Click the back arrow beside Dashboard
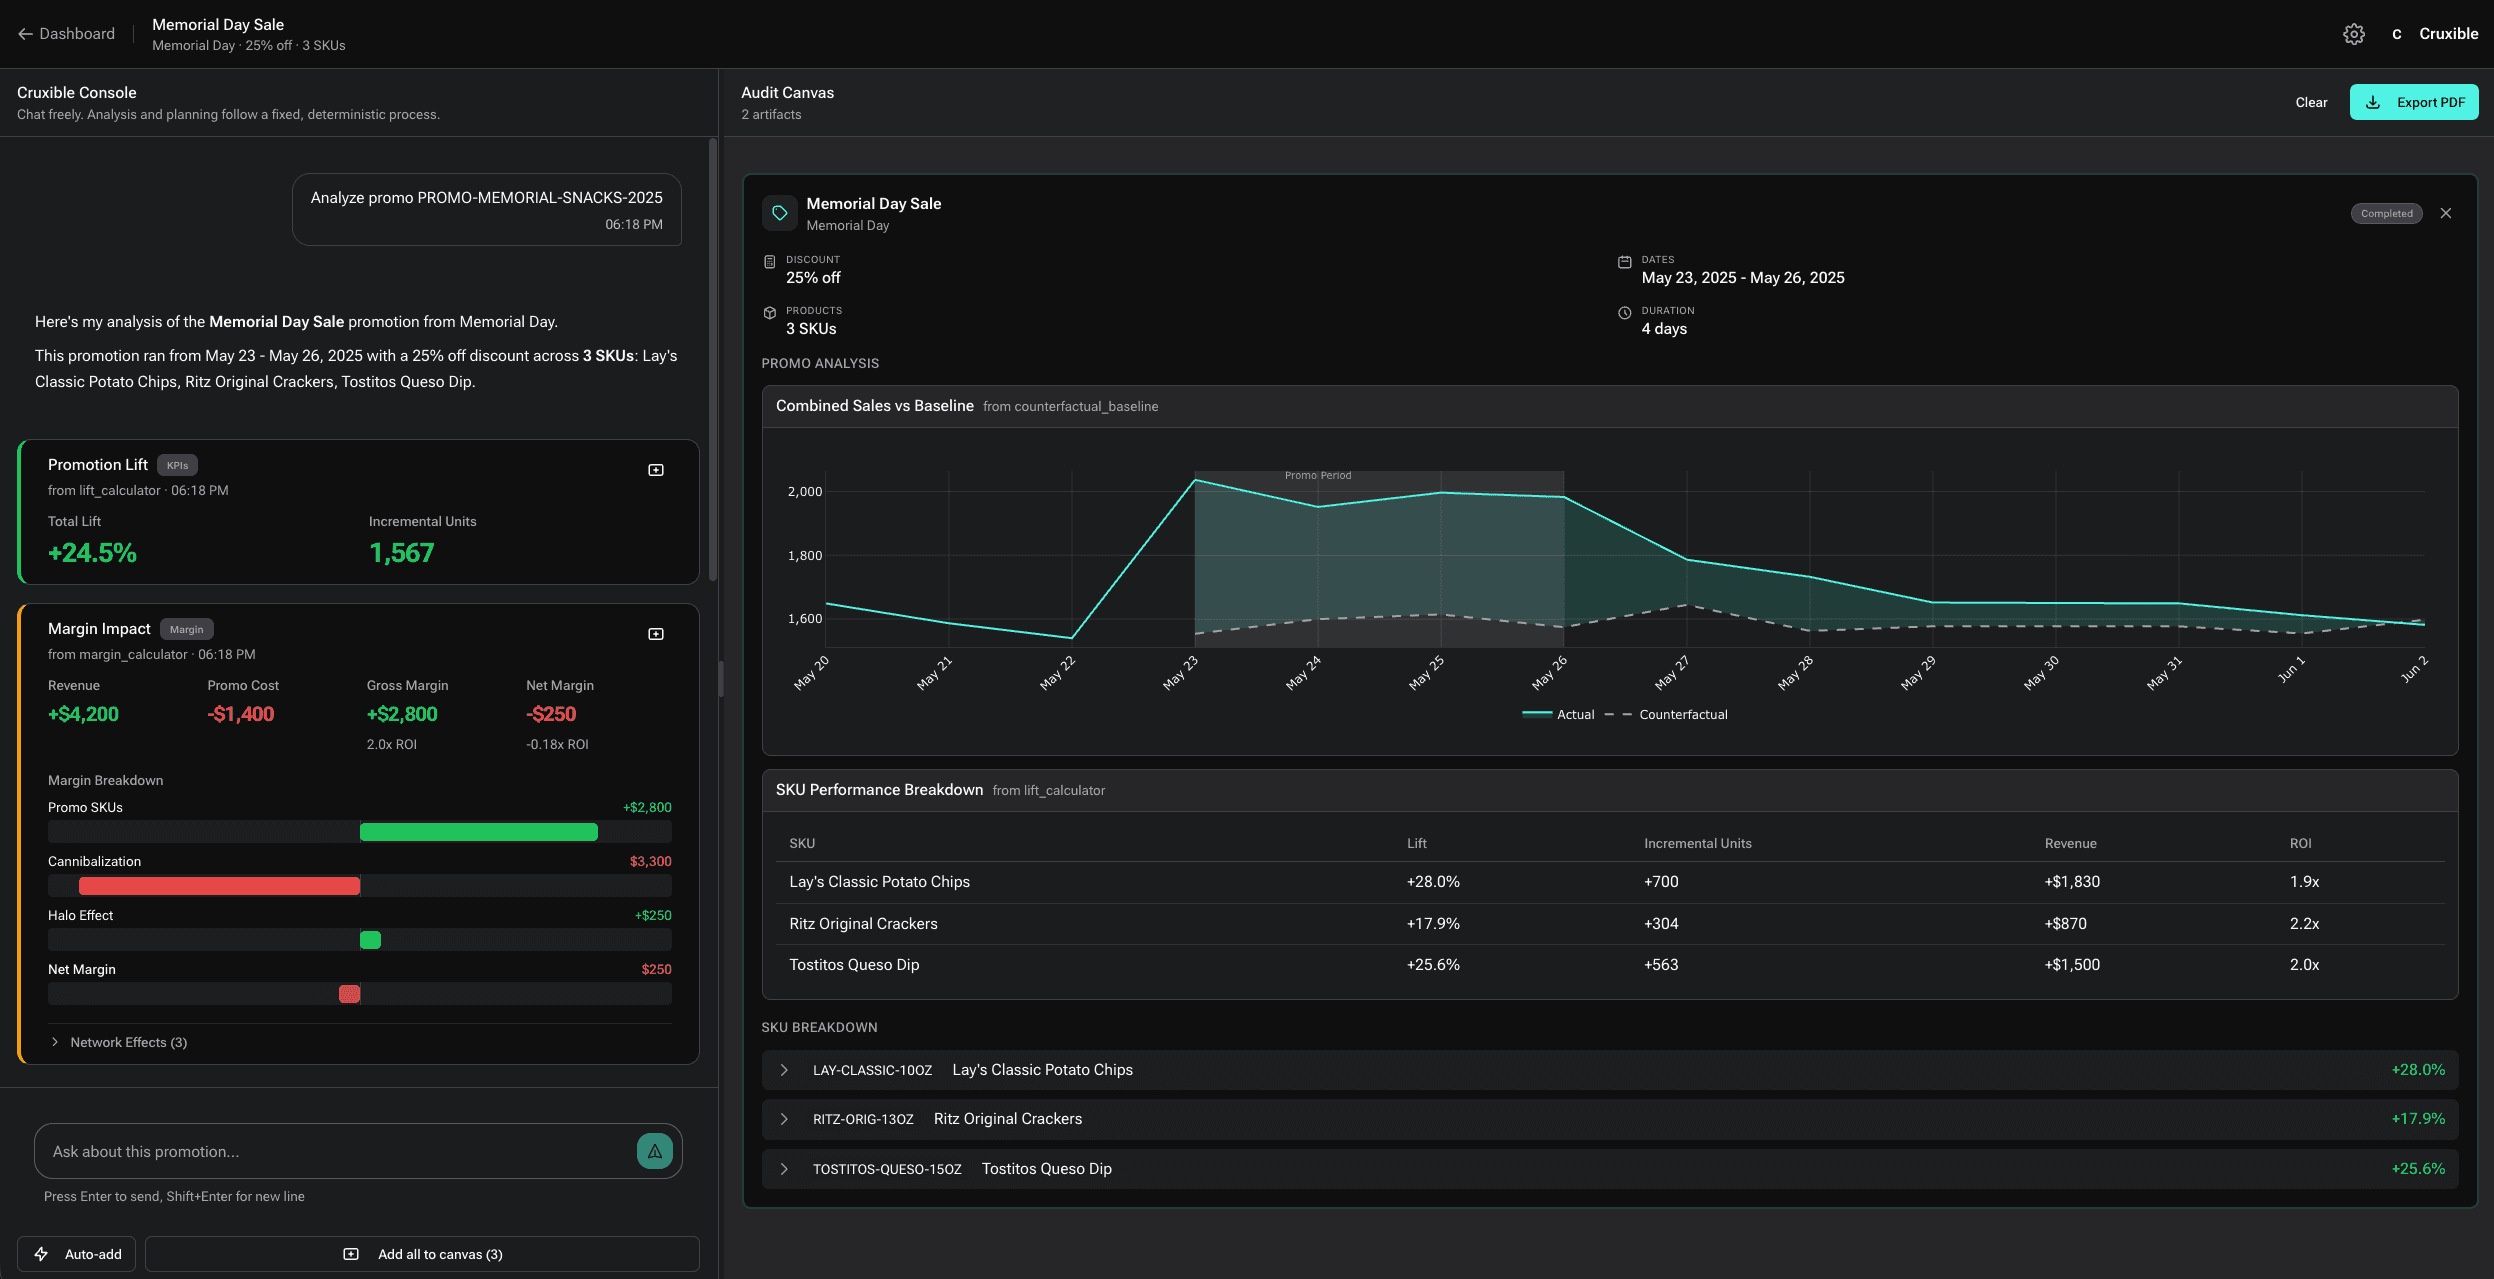The width and height of the screenshot is (2494, 1279). pos(25,33)
